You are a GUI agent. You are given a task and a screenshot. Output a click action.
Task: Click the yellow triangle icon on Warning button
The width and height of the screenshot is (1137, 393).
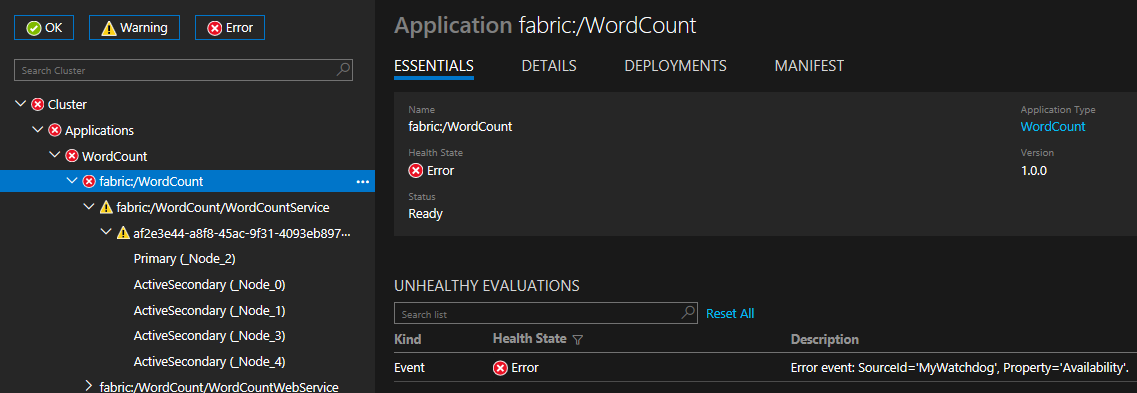click(109, 28)
